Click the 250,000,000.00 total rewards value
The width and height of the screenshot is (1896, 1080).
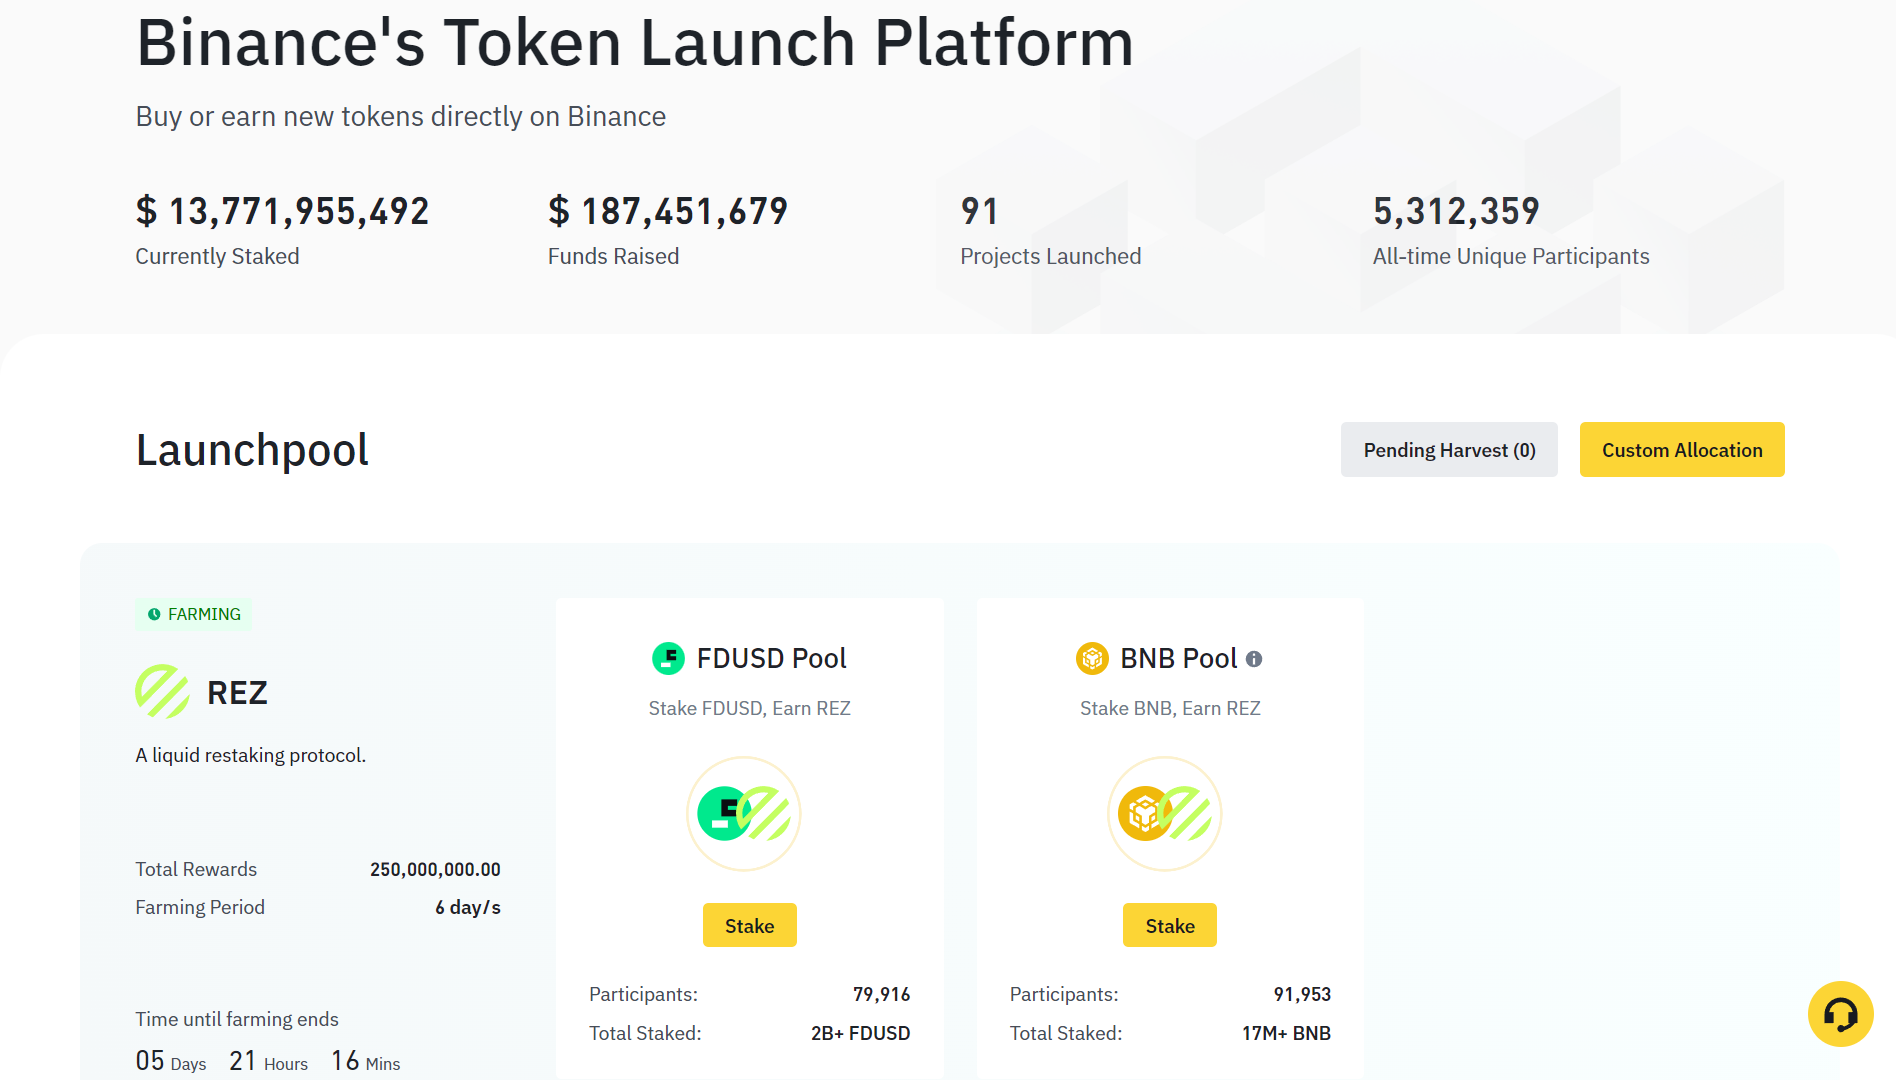pos(435,869)
